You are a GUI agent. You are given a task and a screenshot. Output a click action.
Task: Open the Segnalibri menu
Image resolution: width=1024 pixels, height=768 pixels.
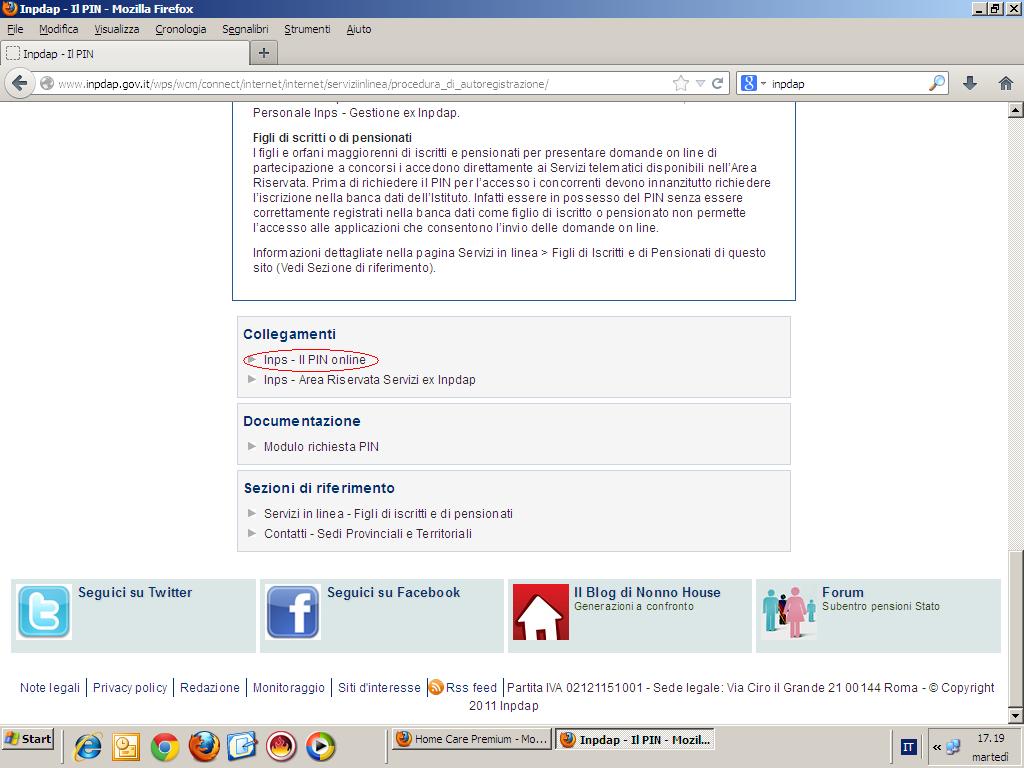pyautogui.click(x=245, y=29)
